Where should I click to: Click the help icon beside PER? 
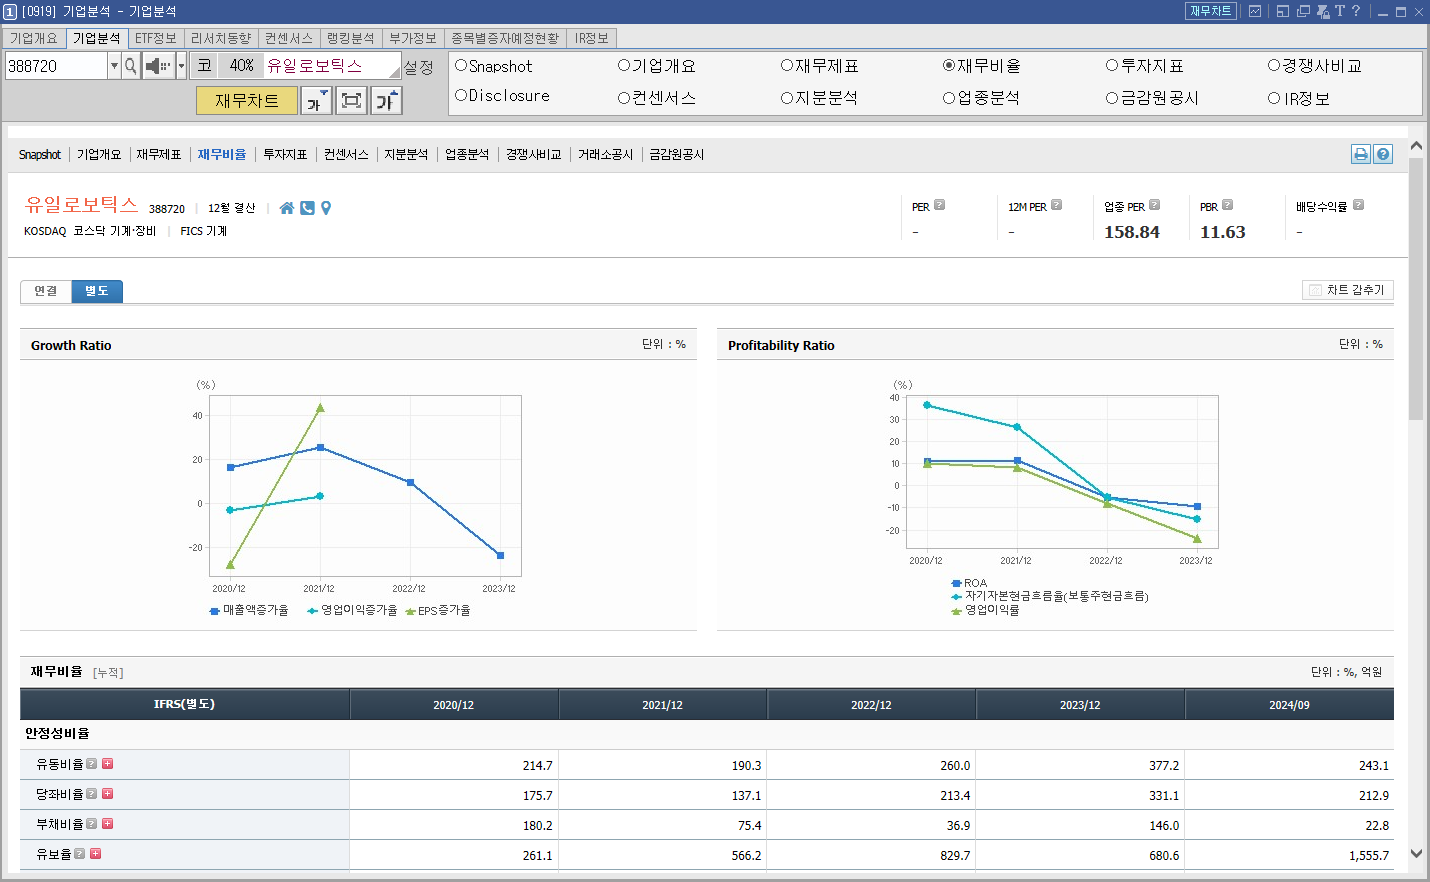click(x=939, y=205)
